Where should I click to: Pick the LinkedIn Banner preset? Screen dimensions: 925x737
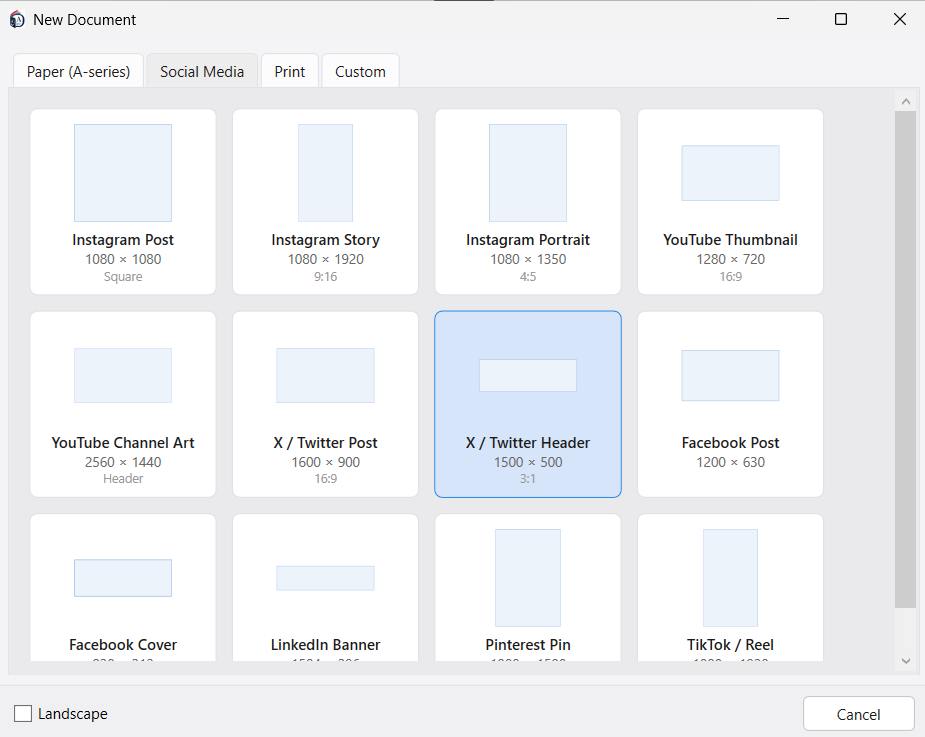[325, 588]
